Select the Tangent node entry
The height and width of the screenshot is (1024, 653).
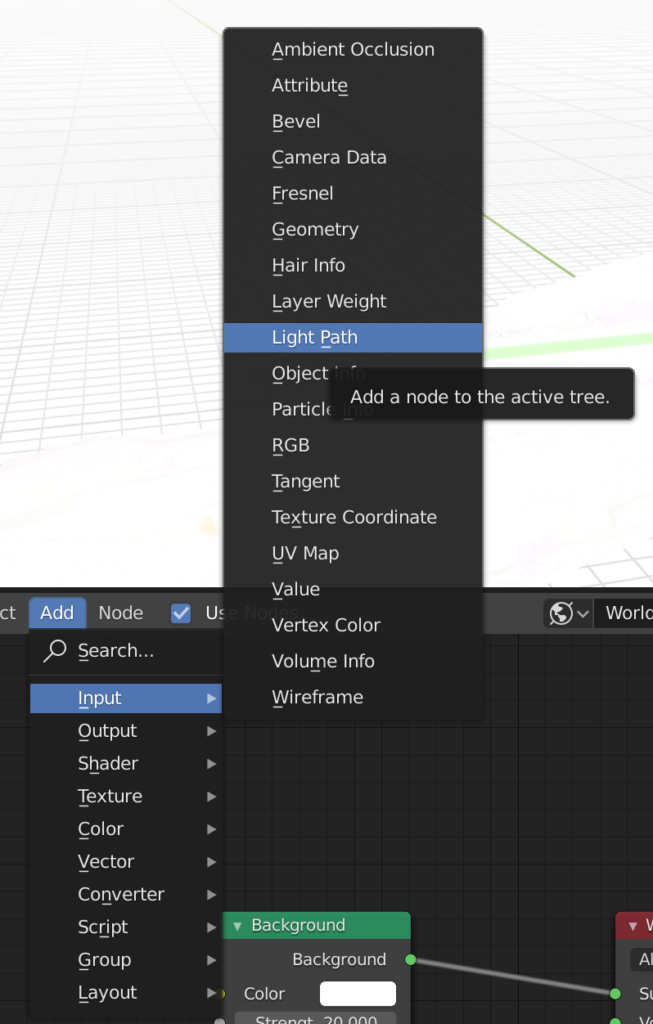(353, 481)
